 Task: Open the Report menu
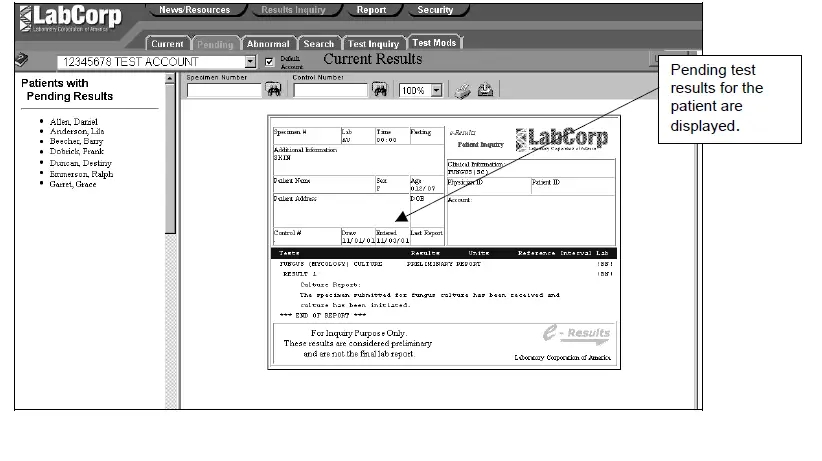[371, 10]
